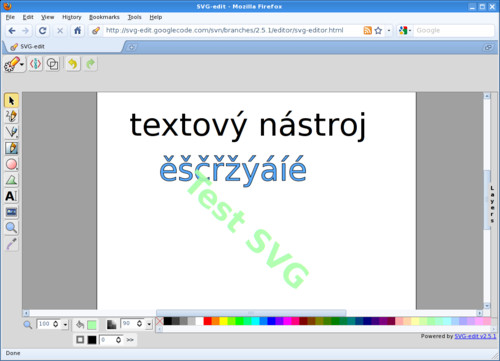The image size is (500, 361).
Task: Go back in browser history
Action: (x=12, y=31)
